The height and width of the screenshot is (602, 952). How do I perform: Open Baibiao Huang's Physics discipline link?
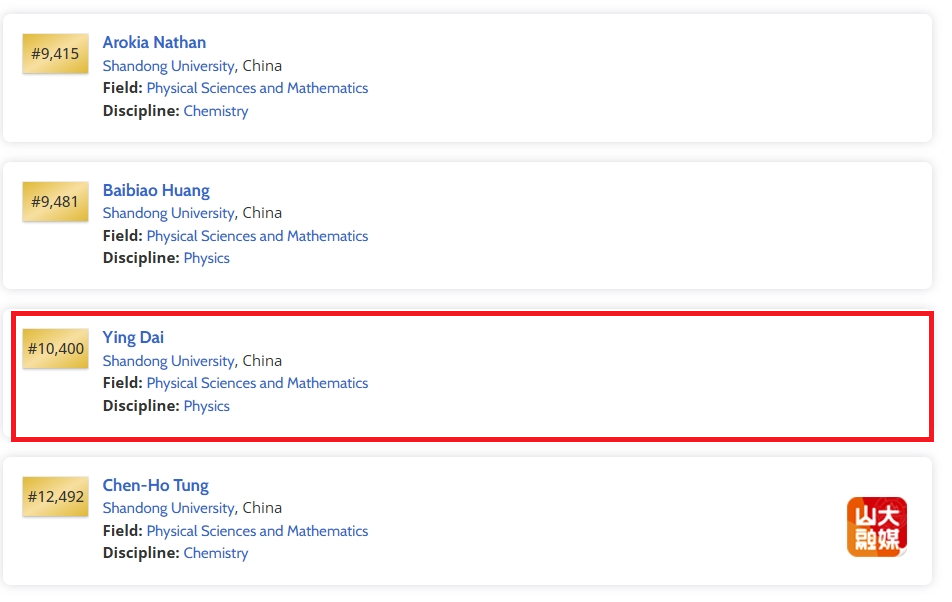click(206, 259)
